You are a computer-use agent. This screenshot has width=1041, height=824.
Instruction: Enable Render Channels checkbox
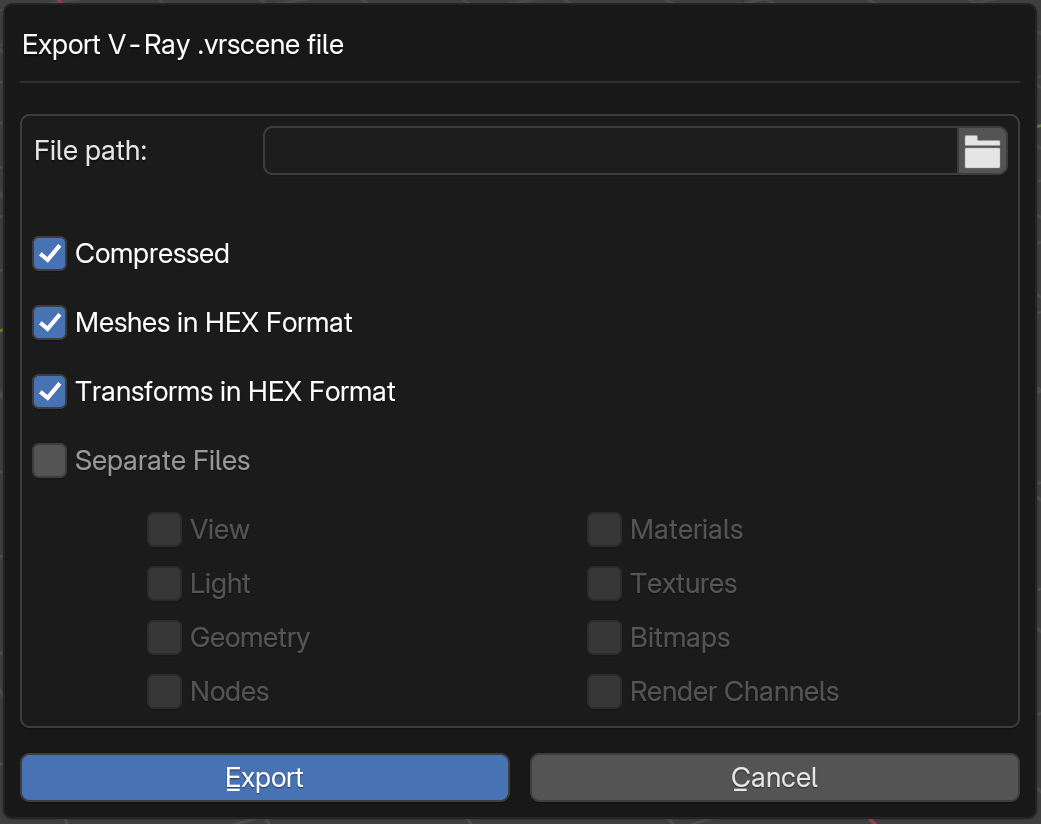pos(604,692)
